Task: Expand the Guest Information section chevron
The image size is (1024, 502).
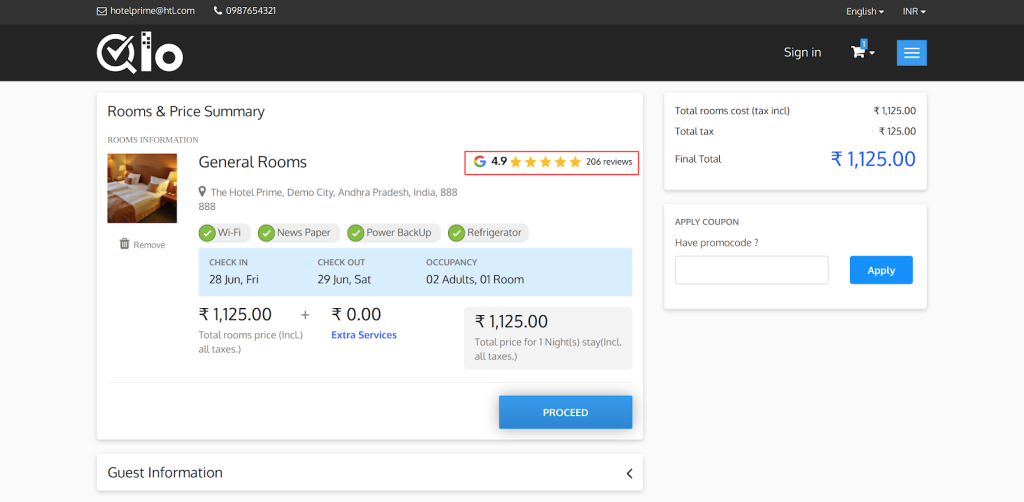Action: pyautogui.click(x=629, y=473)
